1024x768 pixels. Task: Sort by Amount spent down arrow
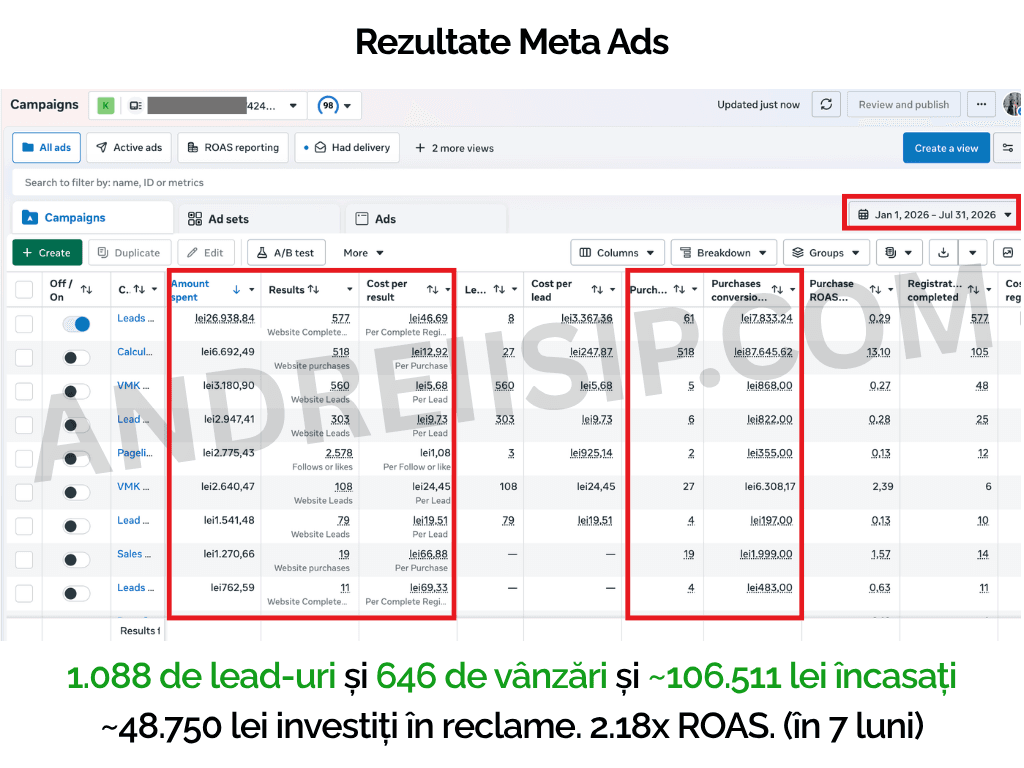[x=236, y=289]
